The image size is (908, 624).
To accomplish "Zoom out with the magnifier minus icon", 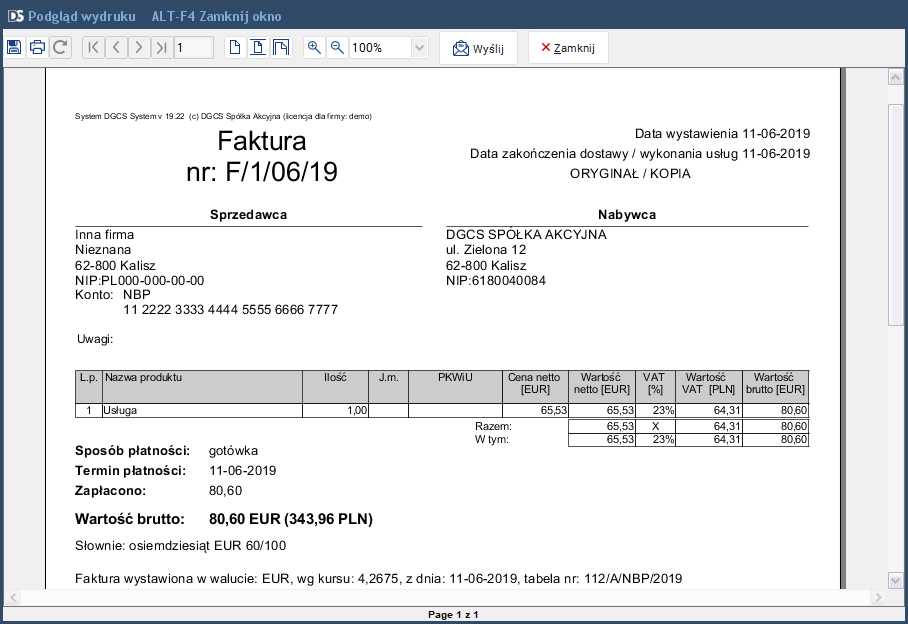I will pos(337,47).
